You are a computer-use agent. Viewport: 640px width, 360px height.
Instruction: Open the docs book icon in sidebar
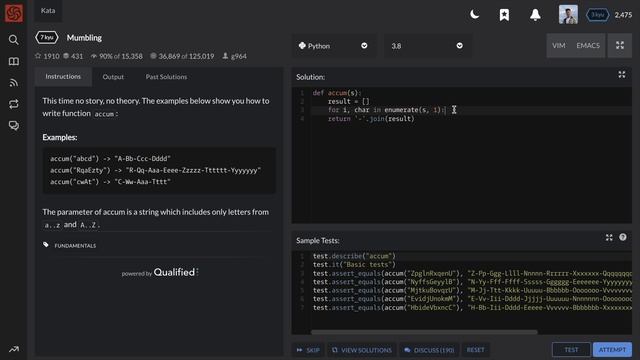14,62
